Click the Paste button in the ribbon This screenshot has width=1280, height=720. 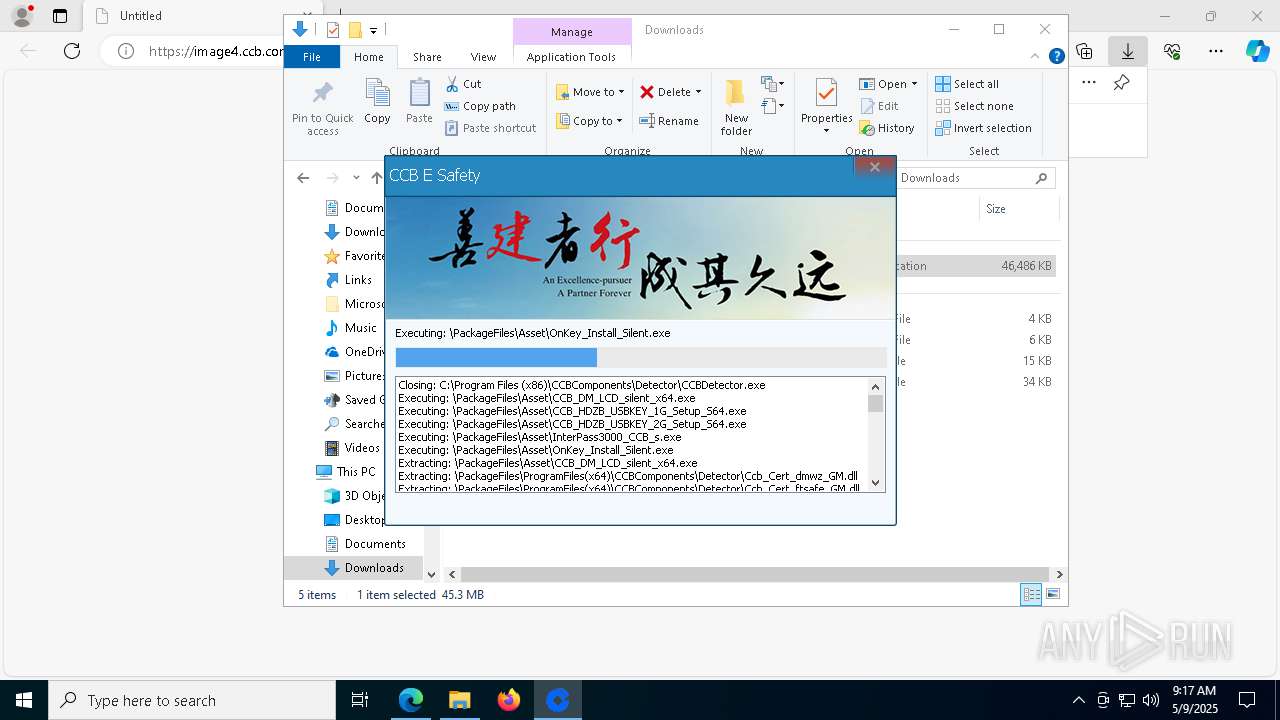[419, 102]
